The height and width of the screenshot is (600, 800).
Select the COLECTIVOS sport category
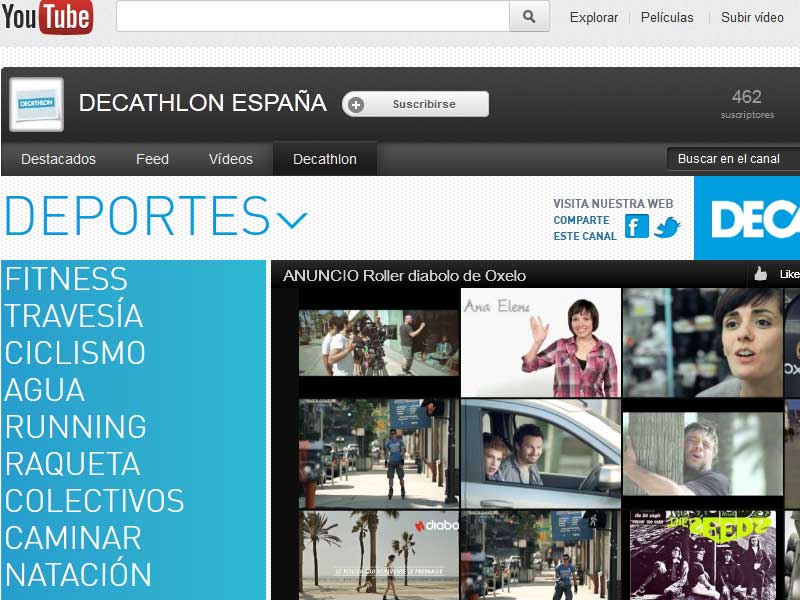tap(94, 501)
